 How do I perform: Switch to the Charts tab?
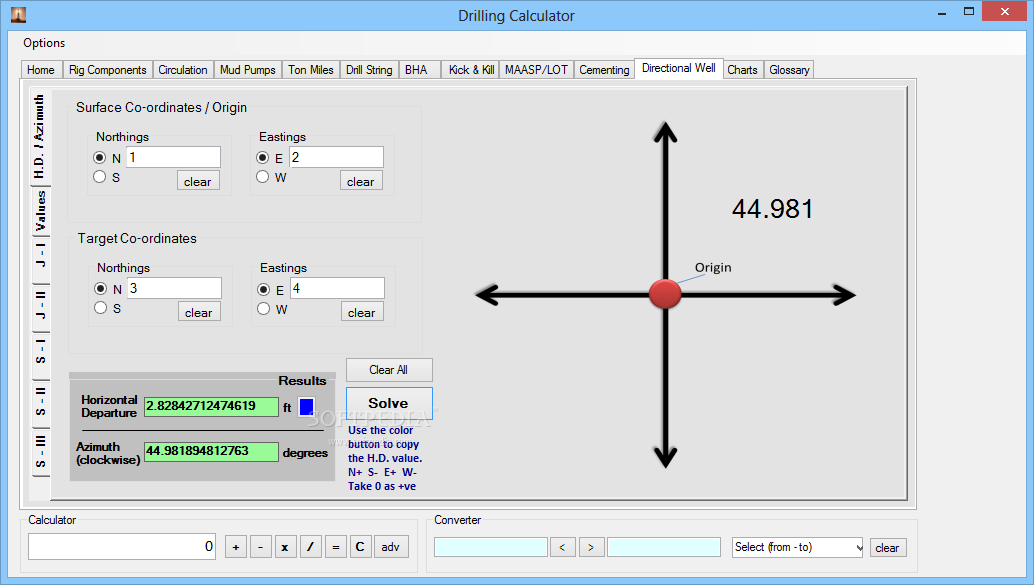[743, 70]
